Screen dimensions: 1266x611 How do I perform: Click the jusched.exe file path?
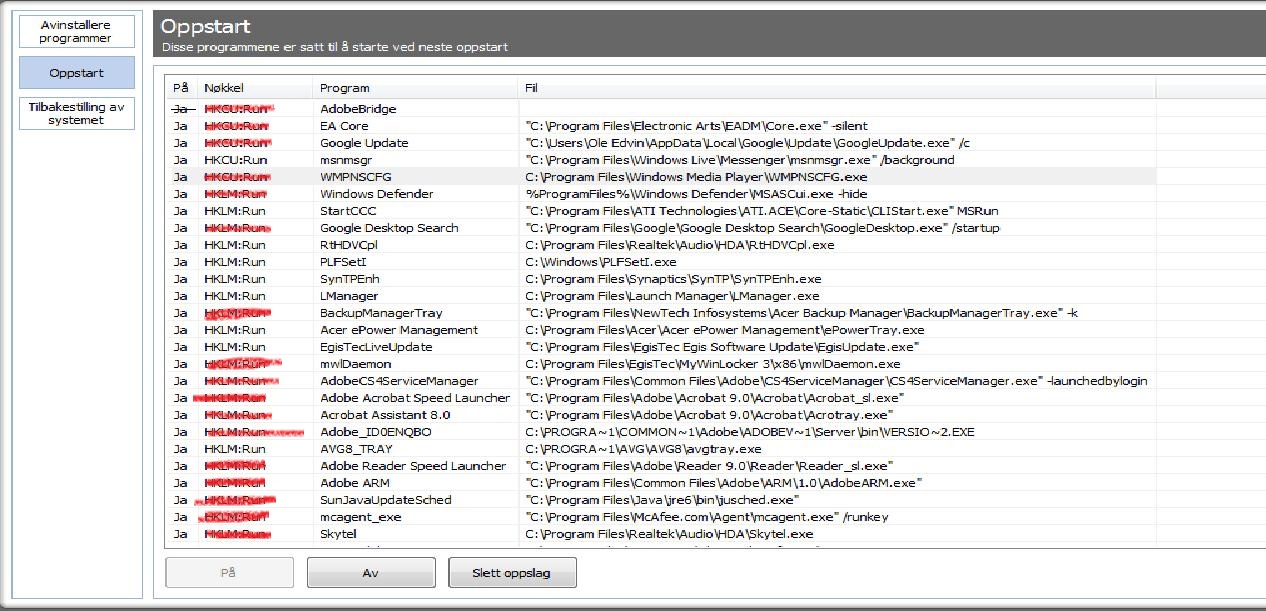click(662, 500)
